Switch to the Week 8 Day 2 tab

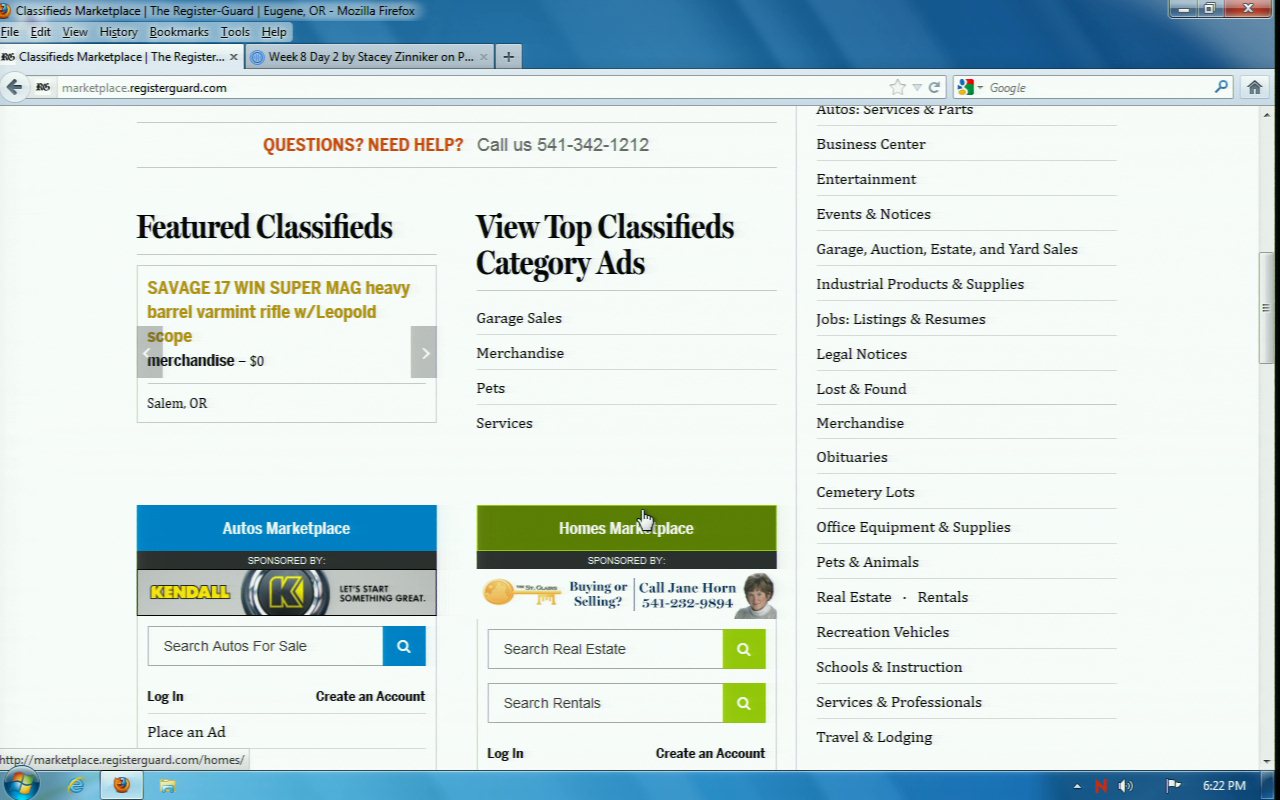tap(370, 57)
